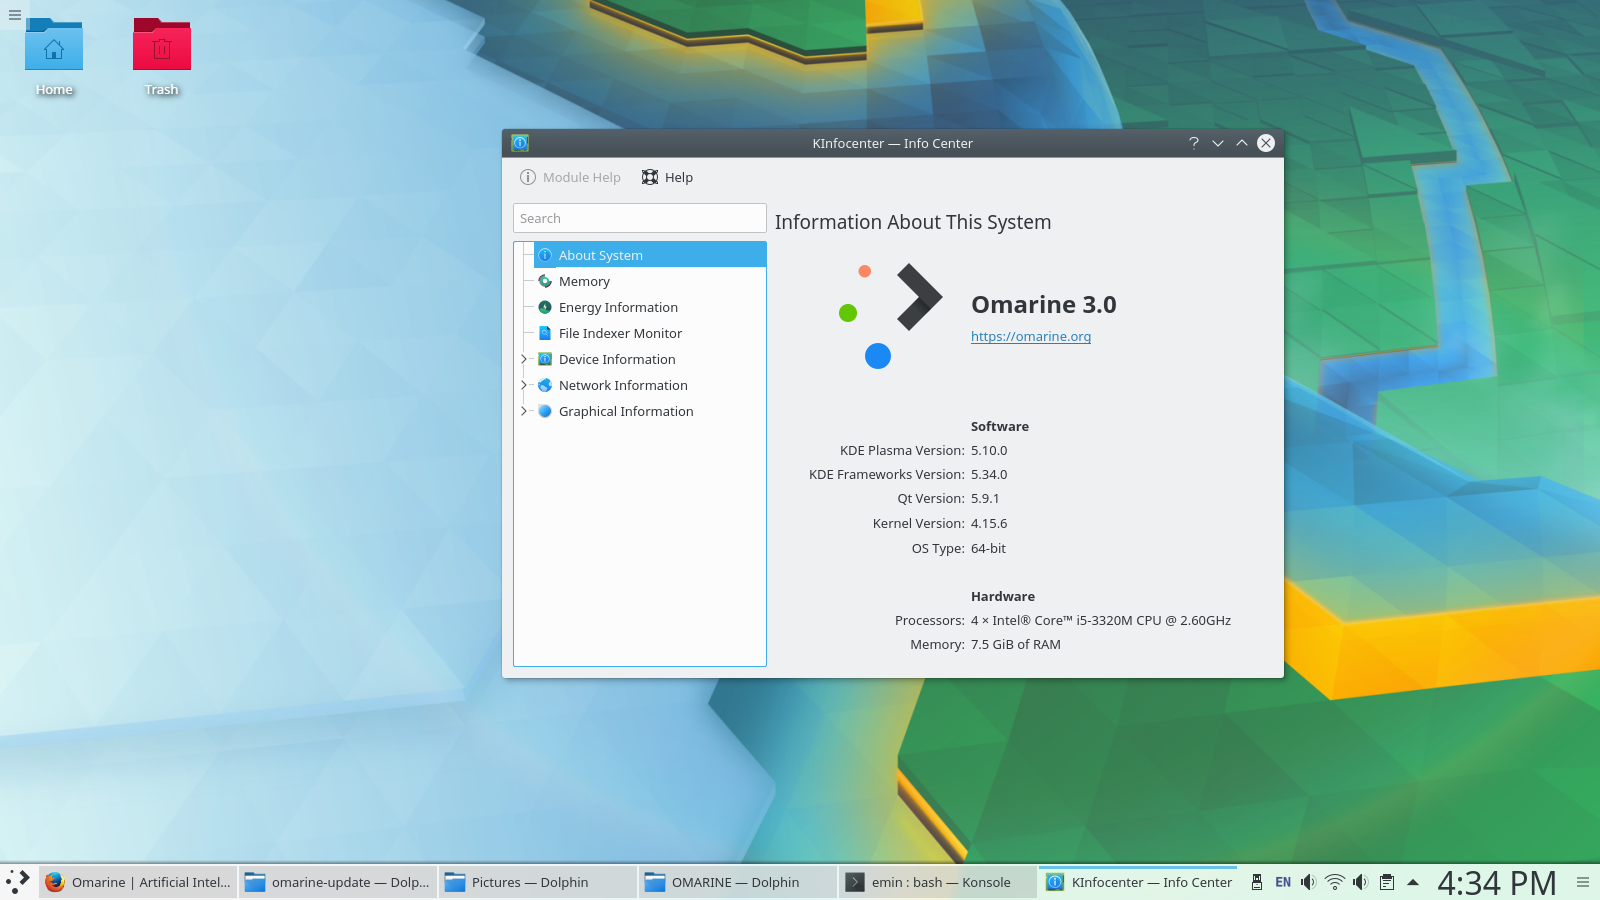
Task: Open Help via the lifebuoy icon
Action: pyautogui.click(x=650, y=177)
